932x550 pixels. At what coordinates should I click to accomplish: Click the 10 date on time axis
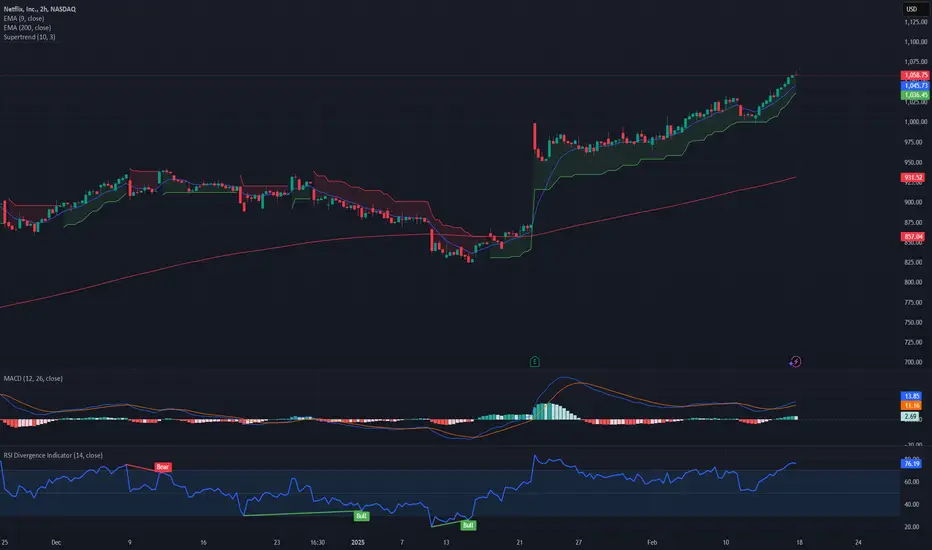pyautogui.click(x=726, y=542)
